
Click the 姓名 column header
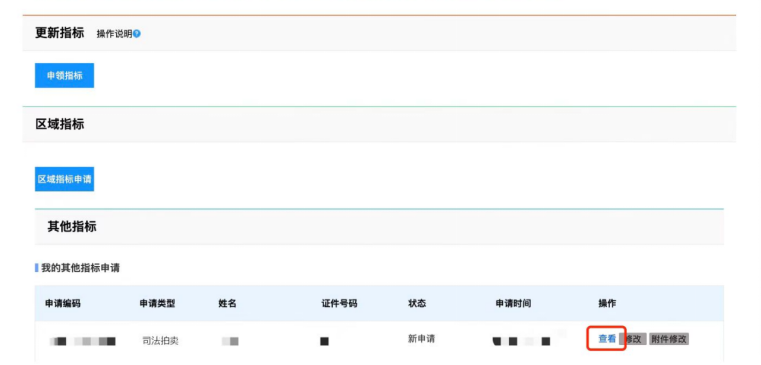point(227,304)
